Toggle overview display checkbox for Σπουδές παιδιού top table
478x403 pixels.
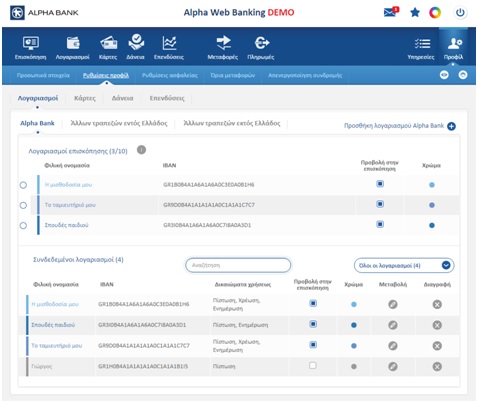click(380, 224)
